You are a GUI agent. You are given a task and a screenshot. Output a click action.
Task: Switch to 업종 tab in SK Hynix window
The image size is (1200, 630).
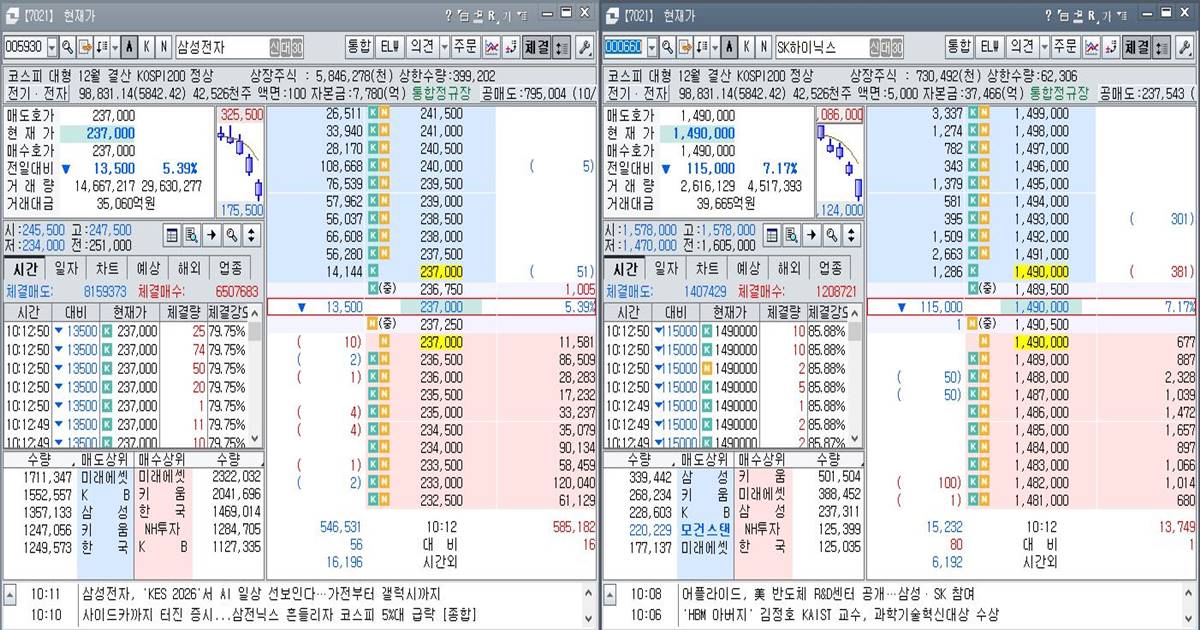pos(830,268)
